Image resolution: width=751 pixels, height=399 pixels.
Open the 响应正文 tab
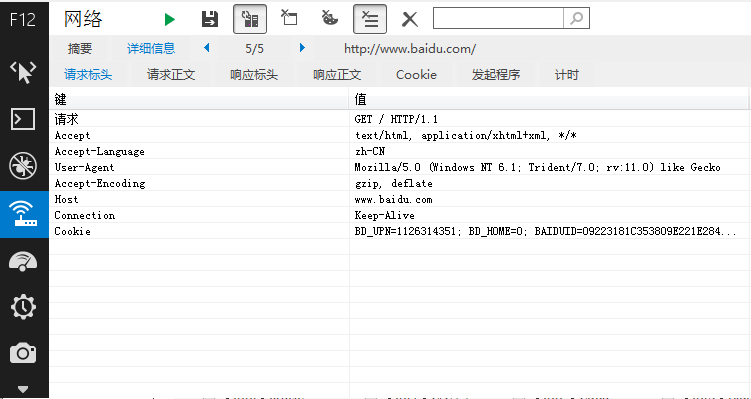(337, 75)
